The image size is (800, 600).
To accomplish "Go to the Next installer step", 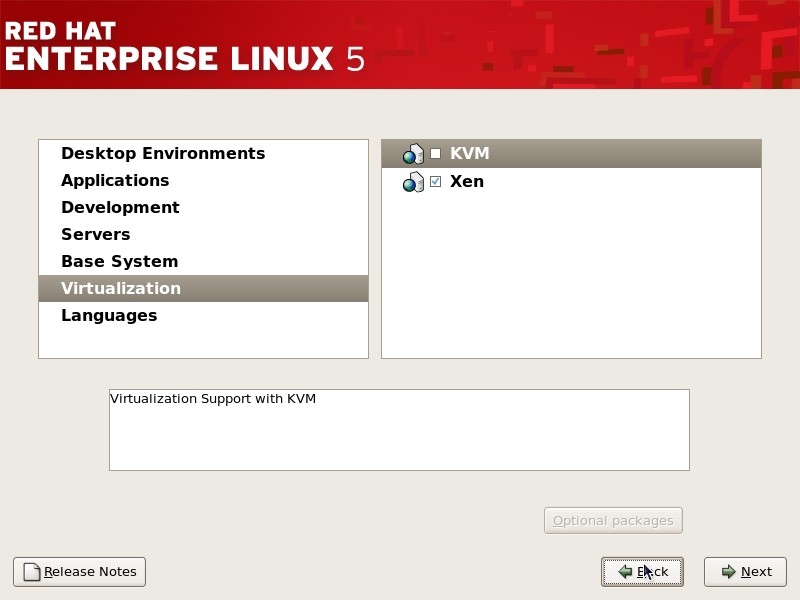I will 745,572.
